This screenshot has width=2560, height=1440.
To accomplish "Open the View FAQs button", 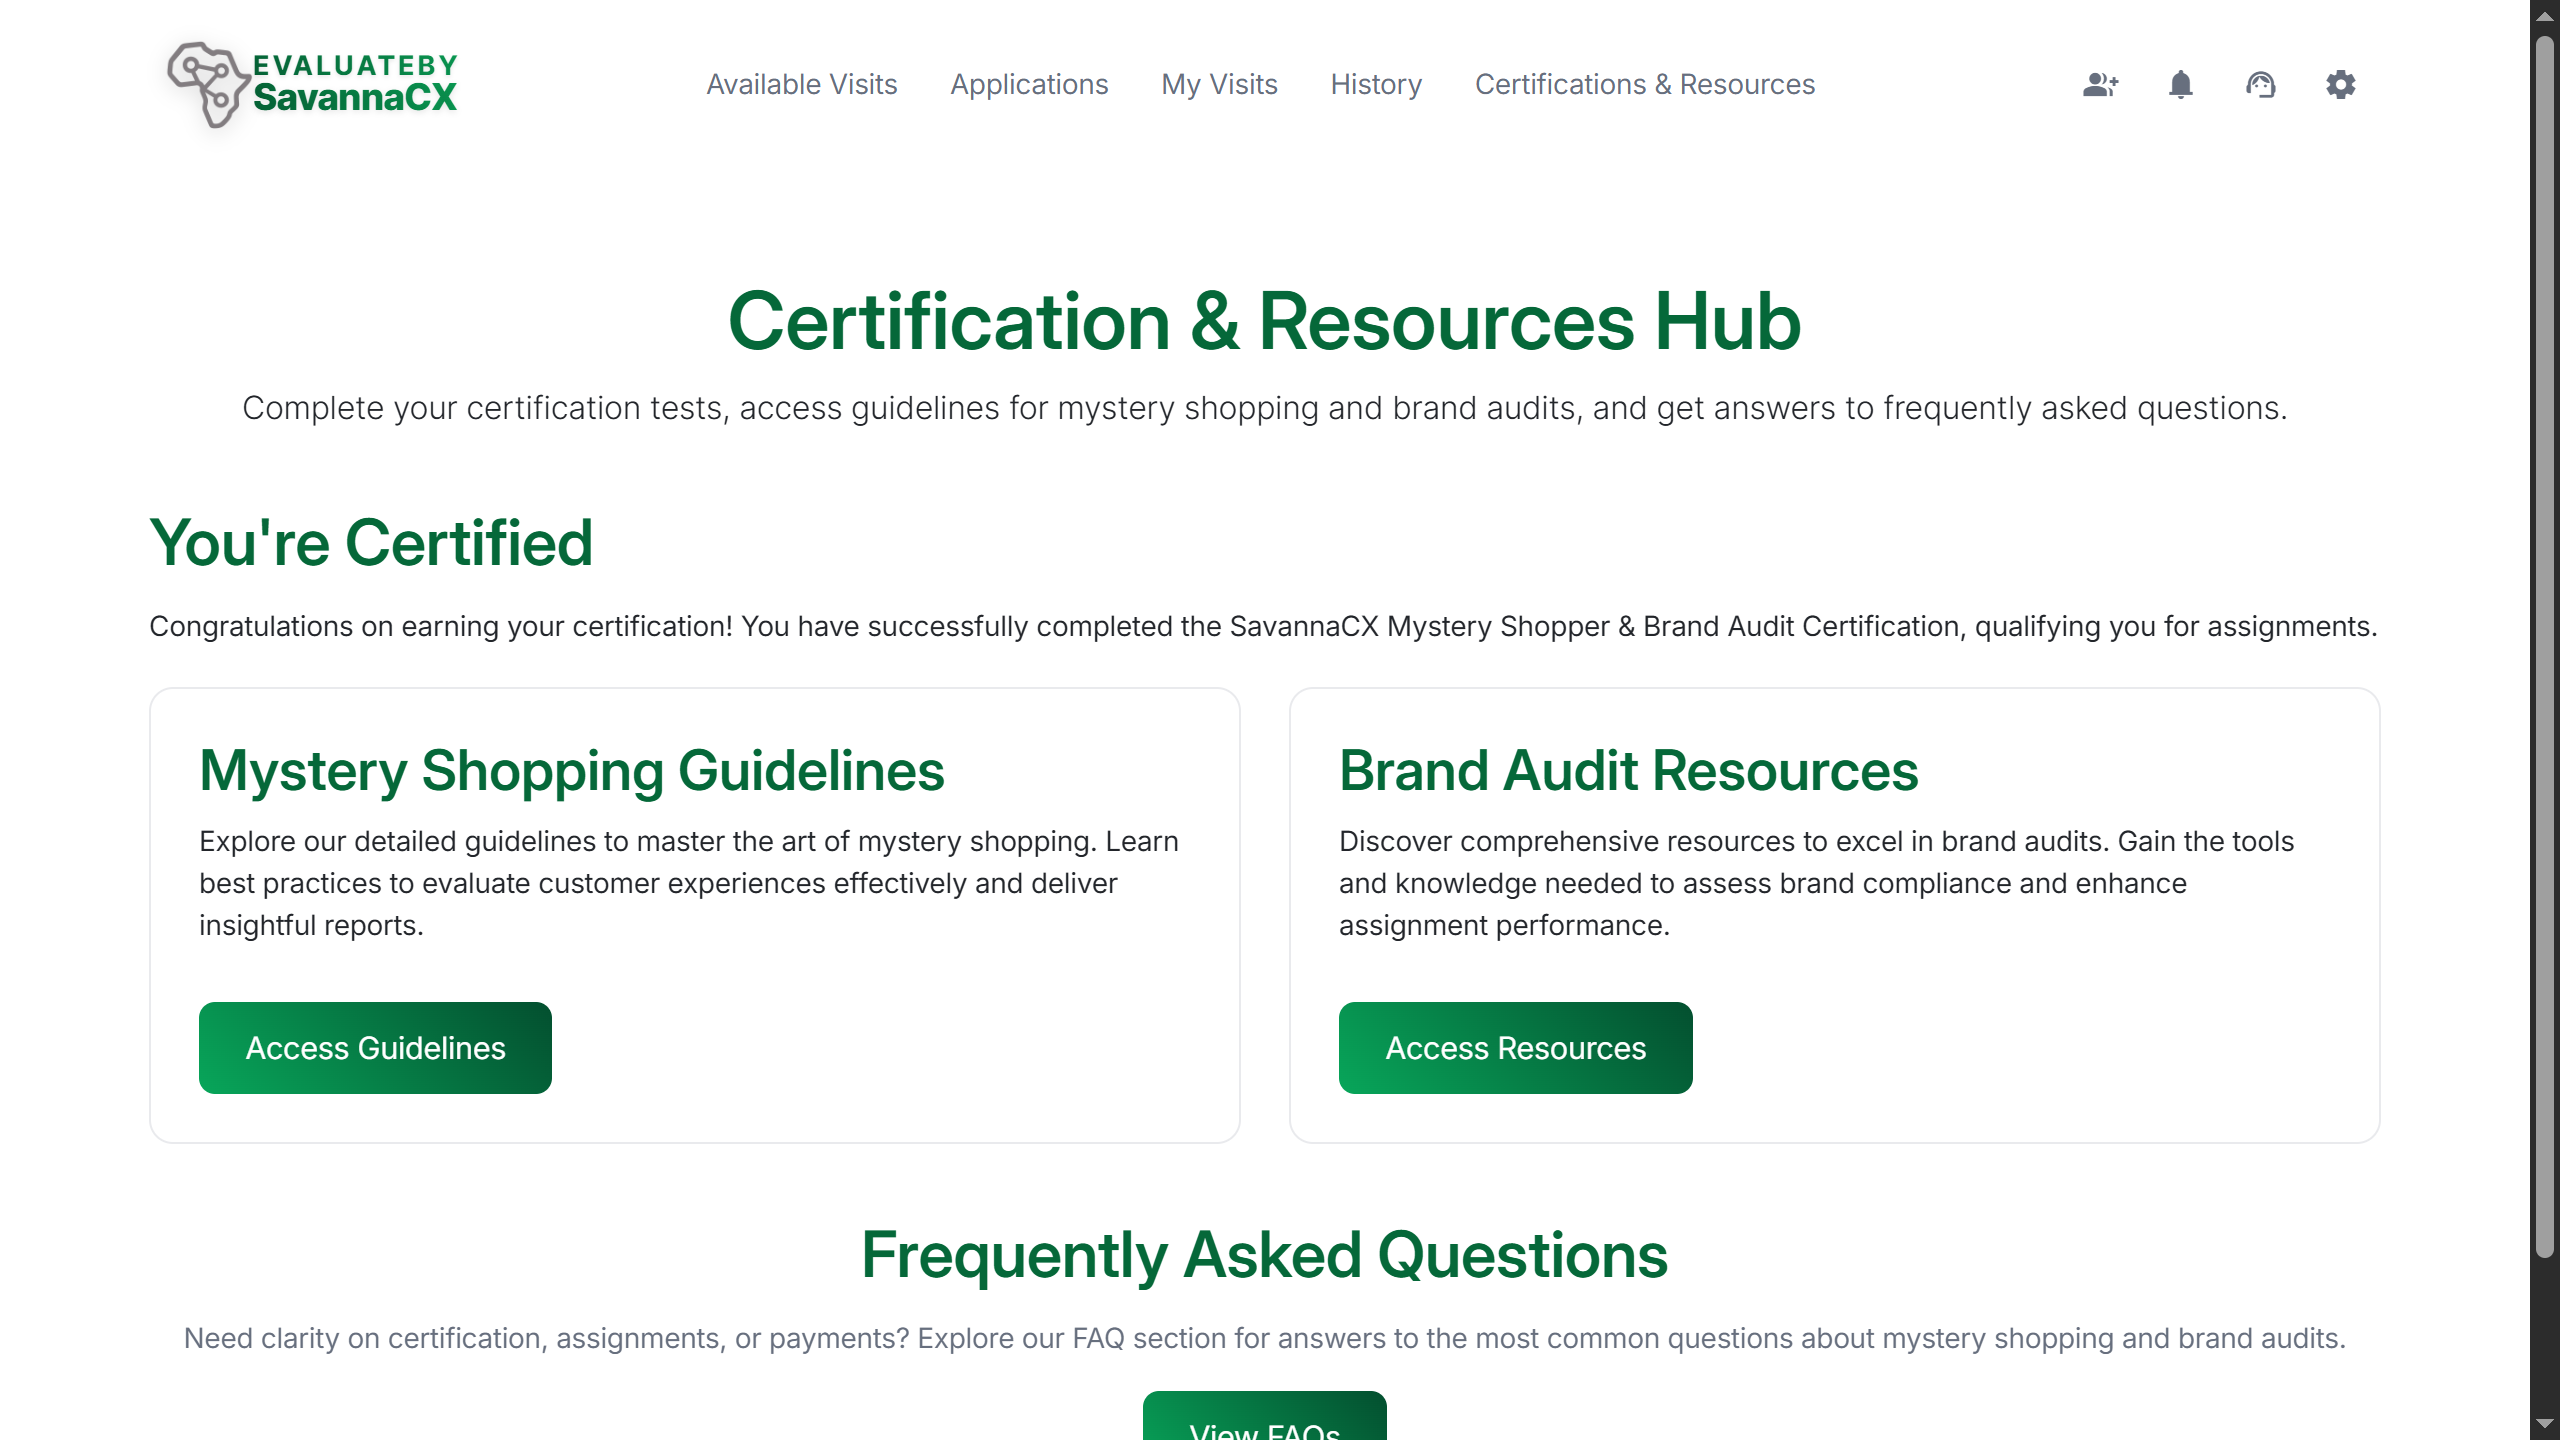I will pyautogui.click(x=1264, y=1425).
